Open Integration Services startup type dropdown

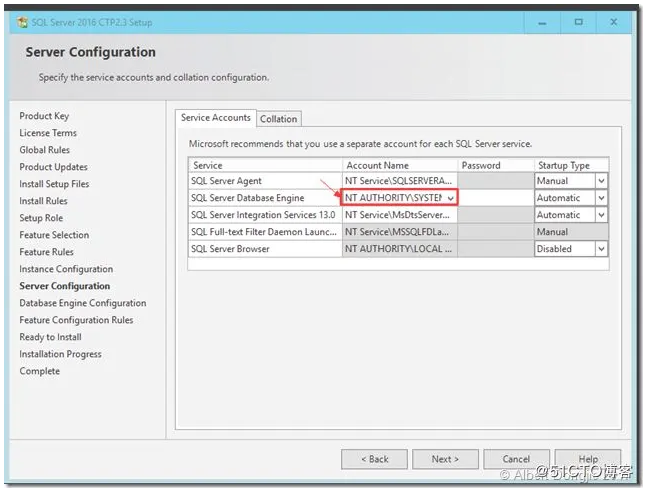601,215
